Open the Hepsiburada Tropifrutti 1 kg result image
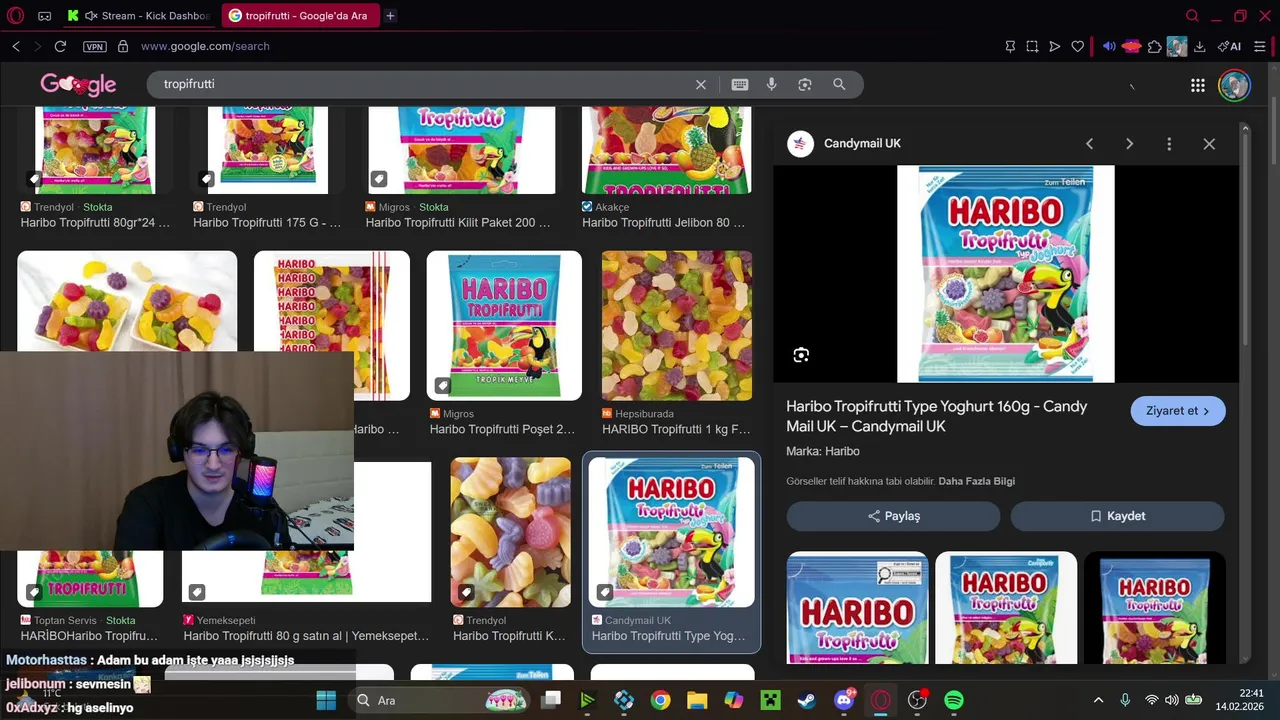Screen dimensions: 1280x720 point(677,325)
